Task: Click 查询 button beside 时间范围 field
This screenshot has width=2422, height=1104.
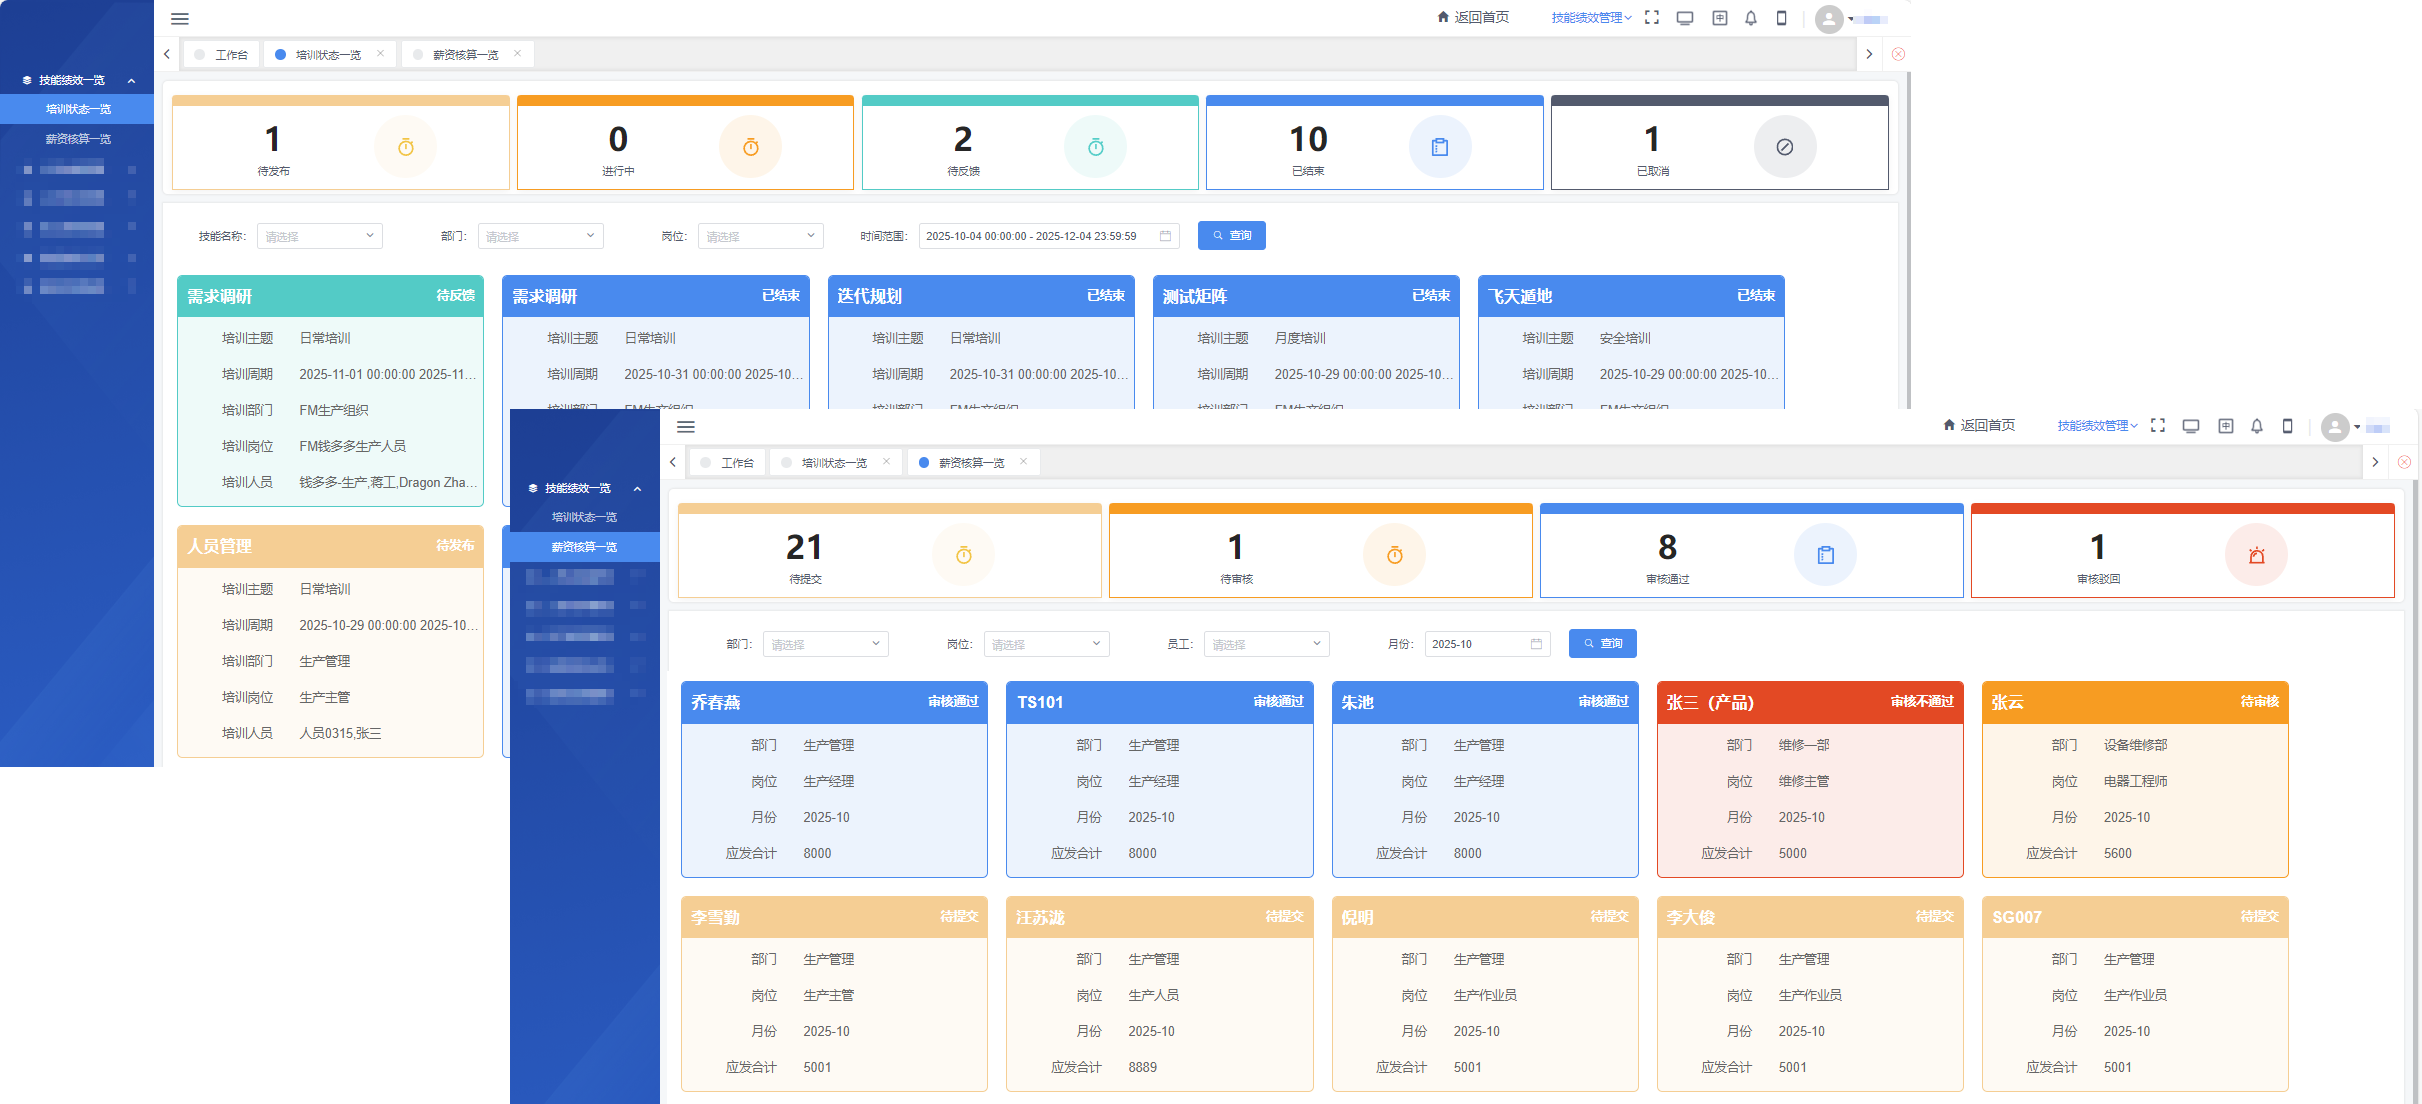Action: pyautogui.click(x=1231, y=236)
